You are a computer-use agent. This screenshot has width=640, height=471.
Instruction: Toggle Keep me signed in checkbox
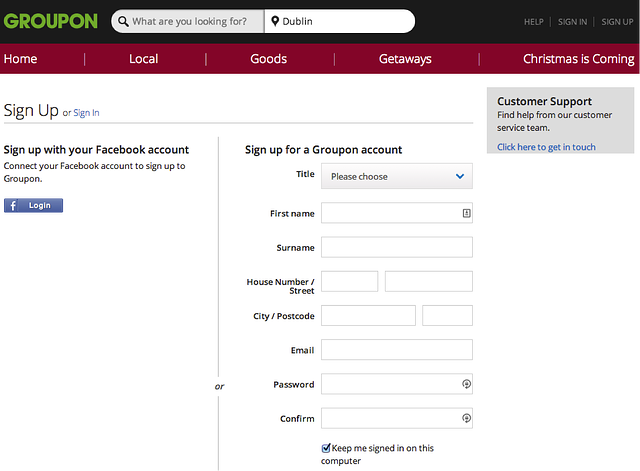click(x=326, y=448)
